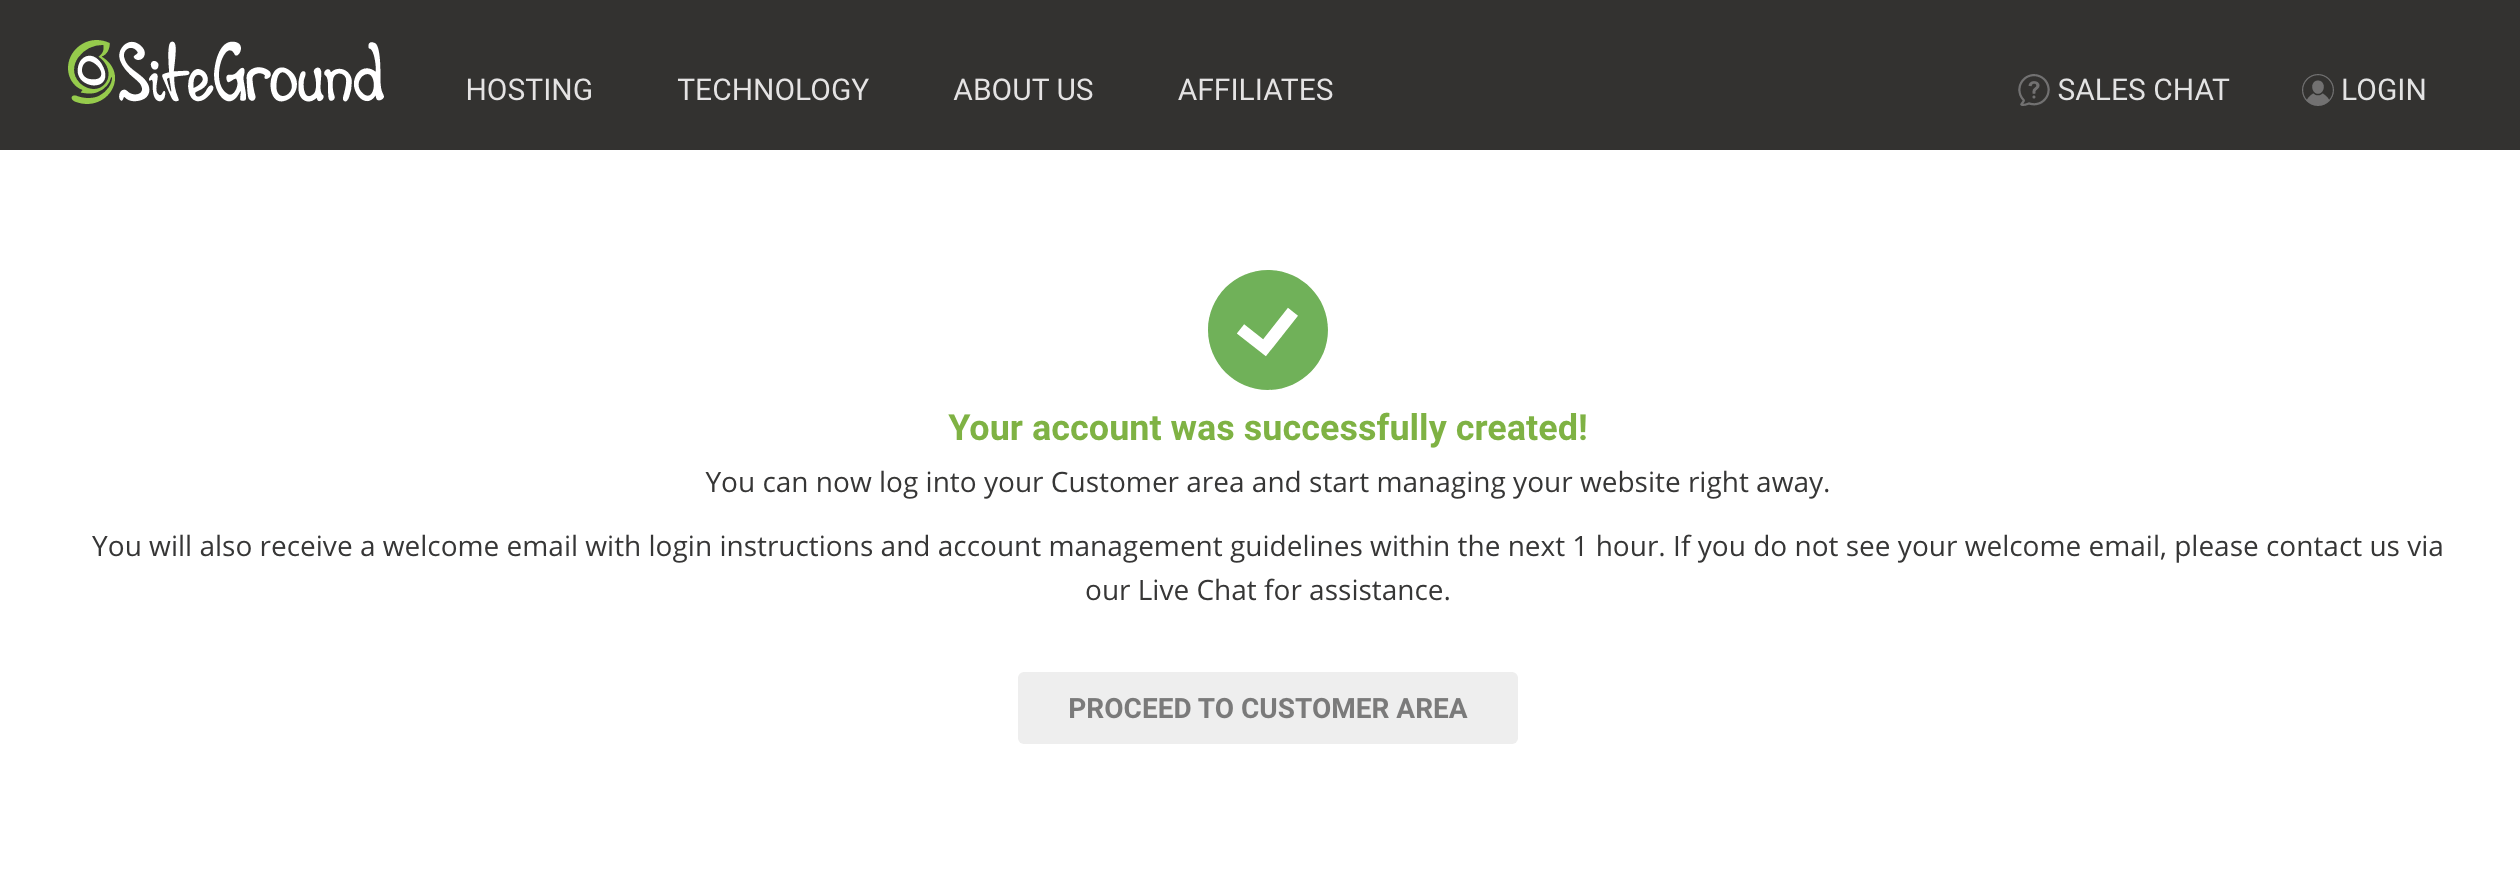Click the sentence starting 'You will also receive'

pos(1267,568)
